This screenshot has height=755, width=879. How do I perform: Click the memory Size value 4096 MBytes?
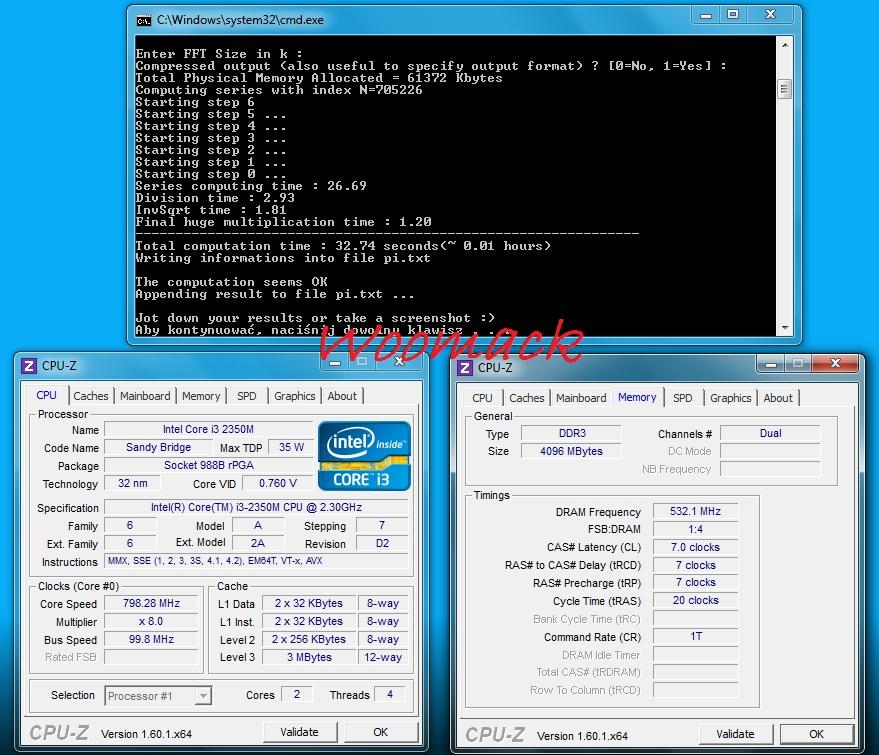[x=572, y=451]
